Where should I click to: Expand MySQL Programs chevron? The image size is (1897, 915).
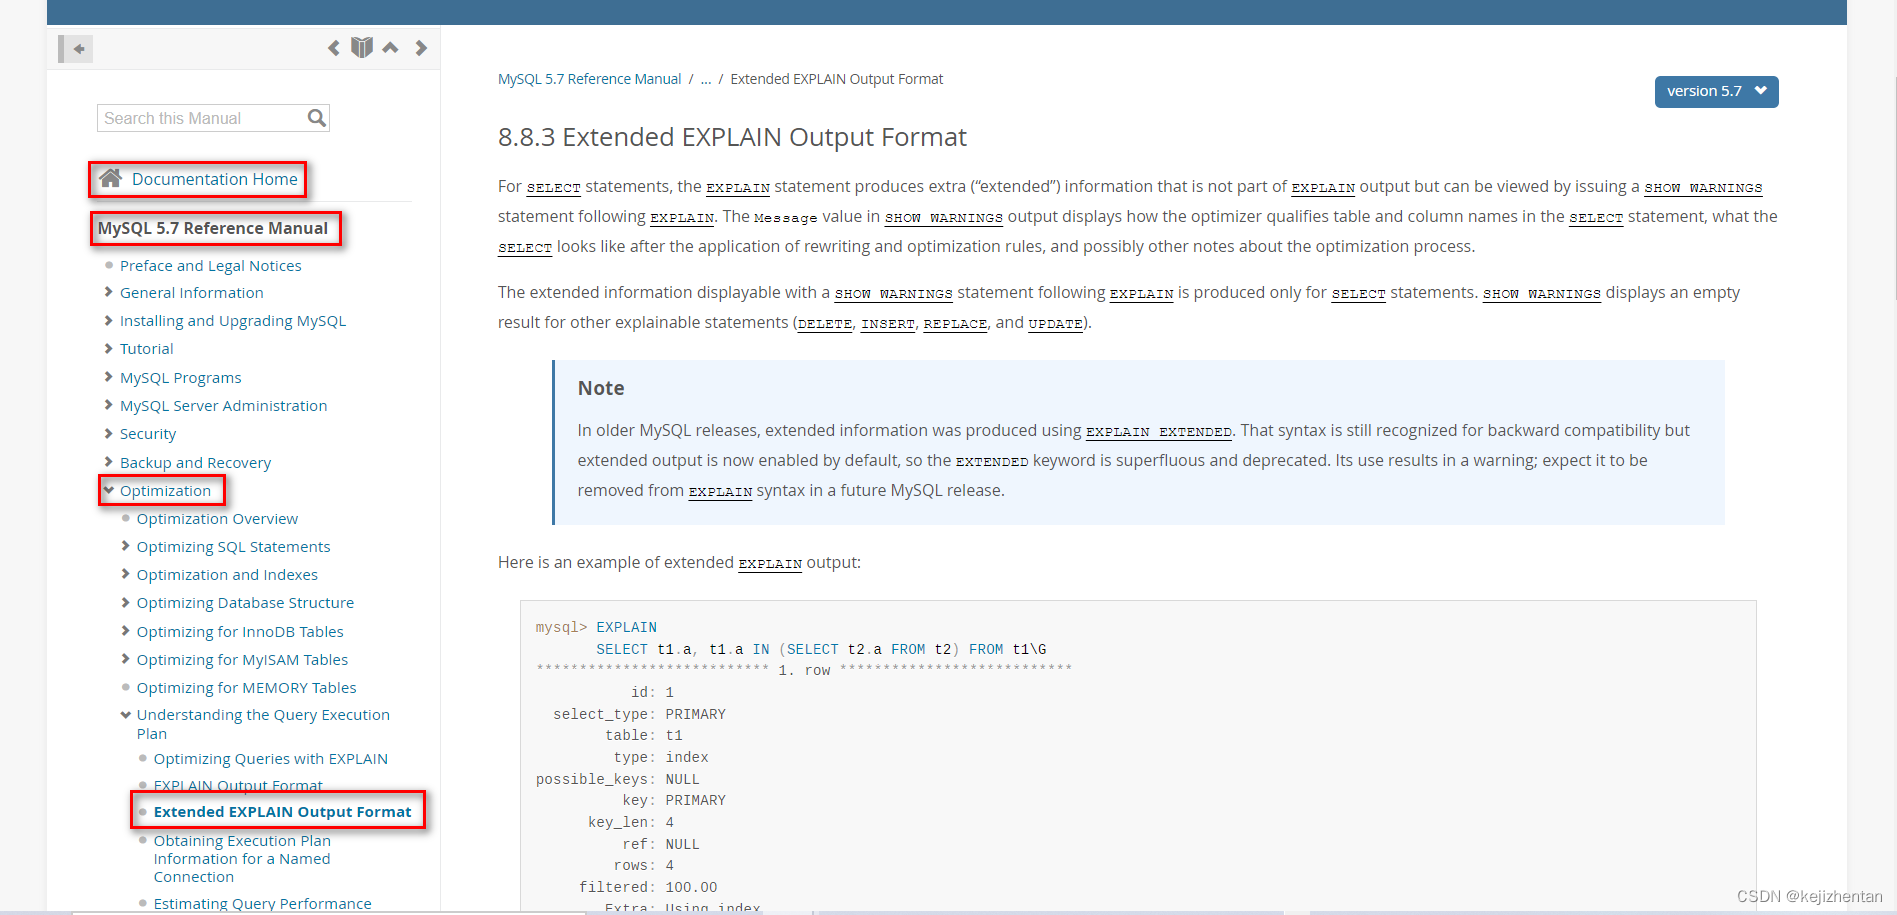coord(108,377)
